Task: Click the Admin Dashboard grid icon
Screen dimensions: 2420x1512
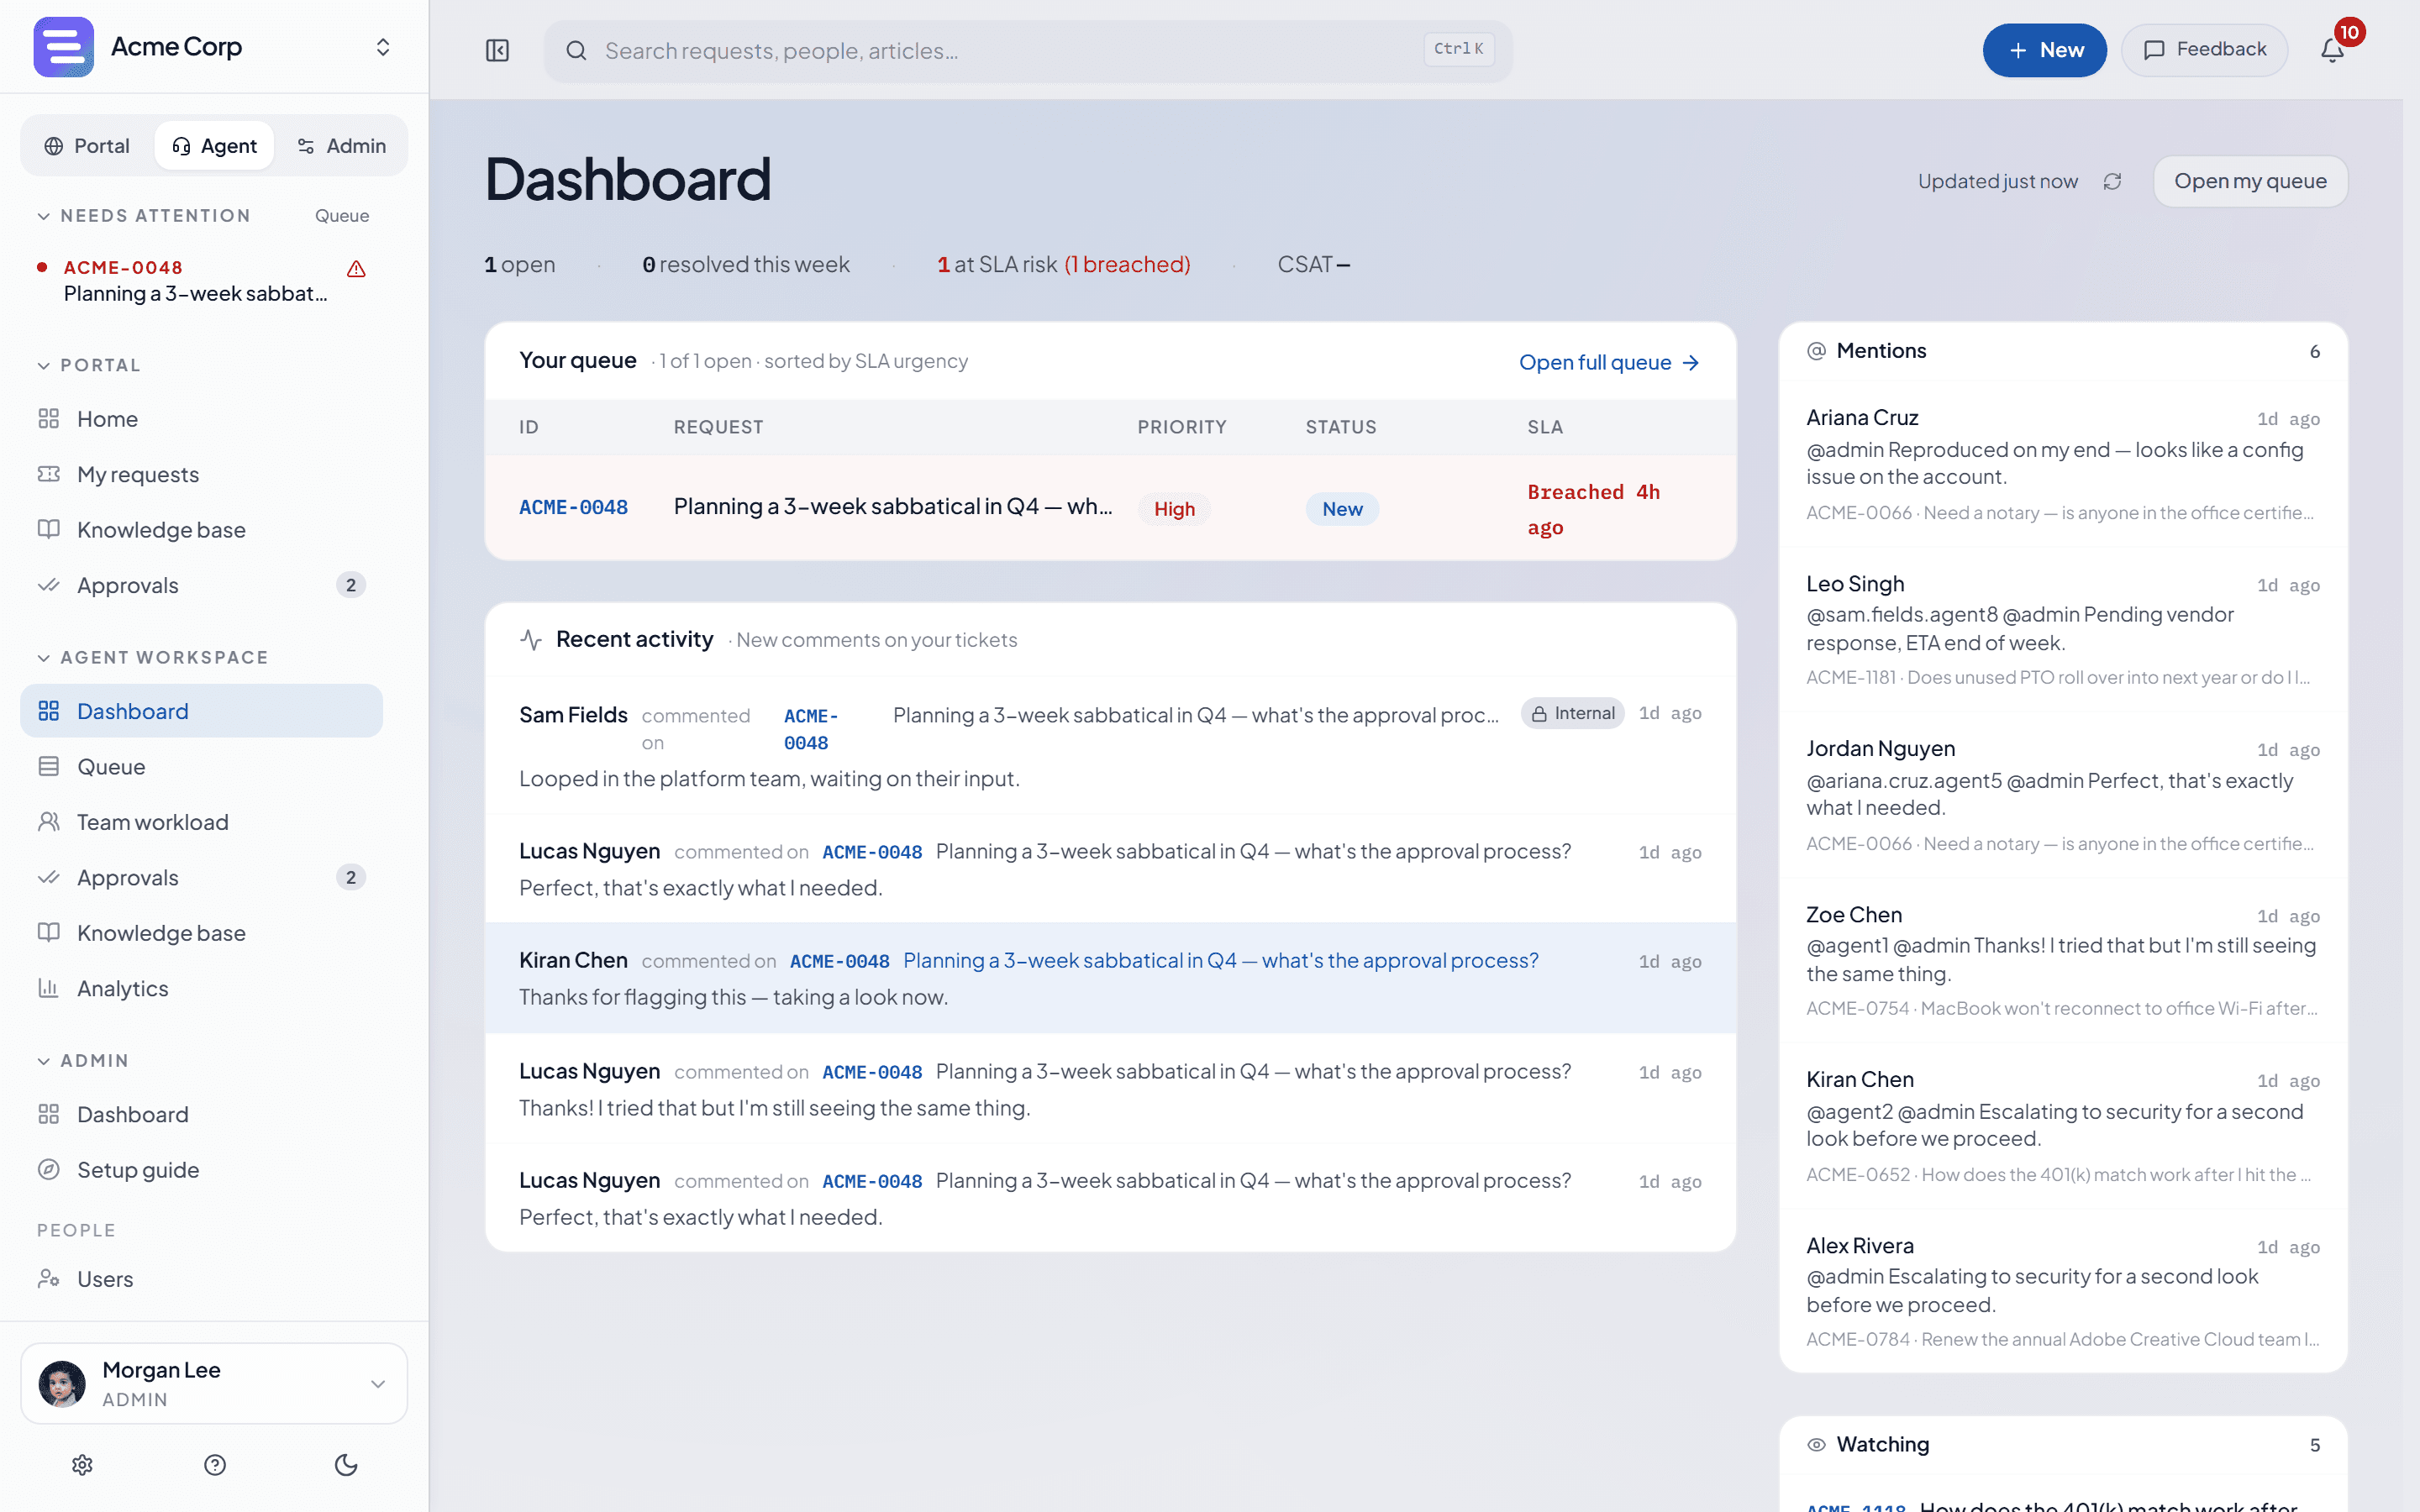Action: click(48, 1114)
